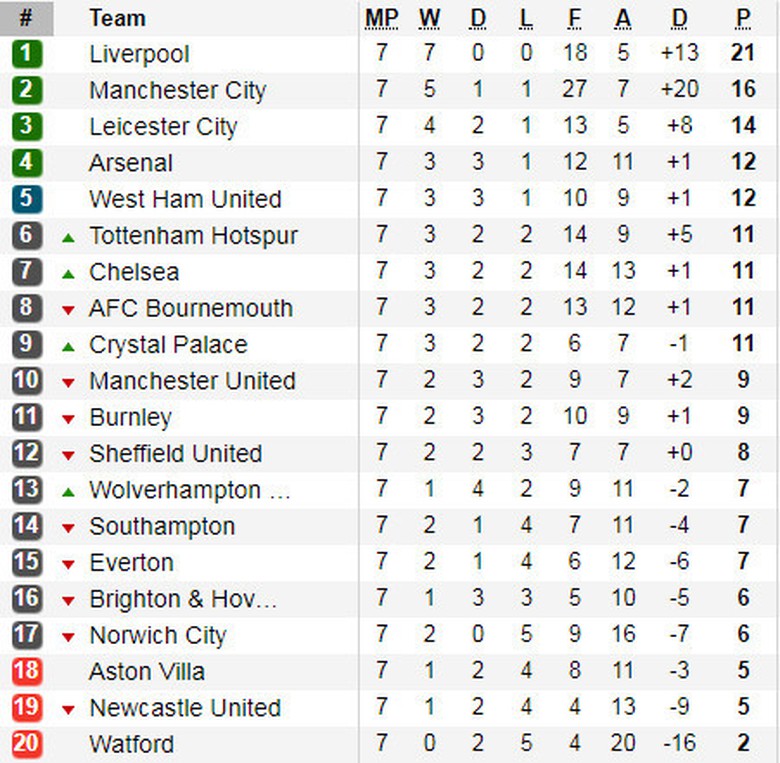
Task: Open the Leicester City team link
Action: point(163,127)
